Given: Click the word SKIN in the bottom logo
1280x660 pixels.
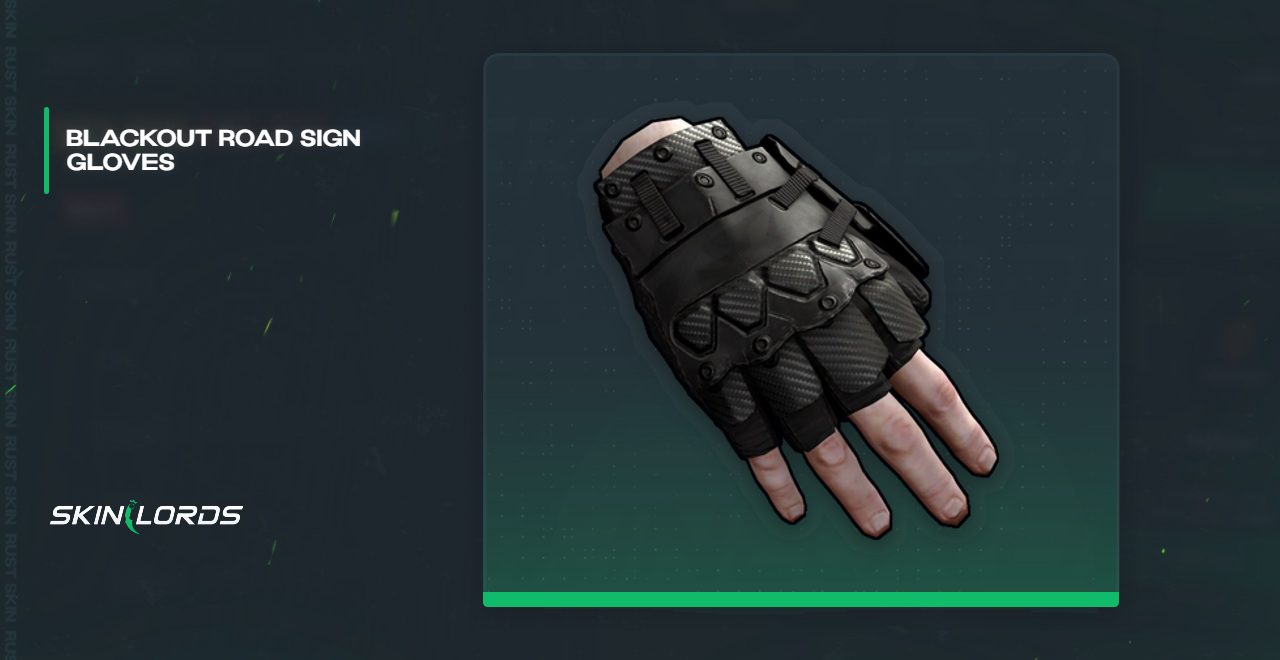Looking at the screenshot, I should pyautogui.click(x=86, y=516).
